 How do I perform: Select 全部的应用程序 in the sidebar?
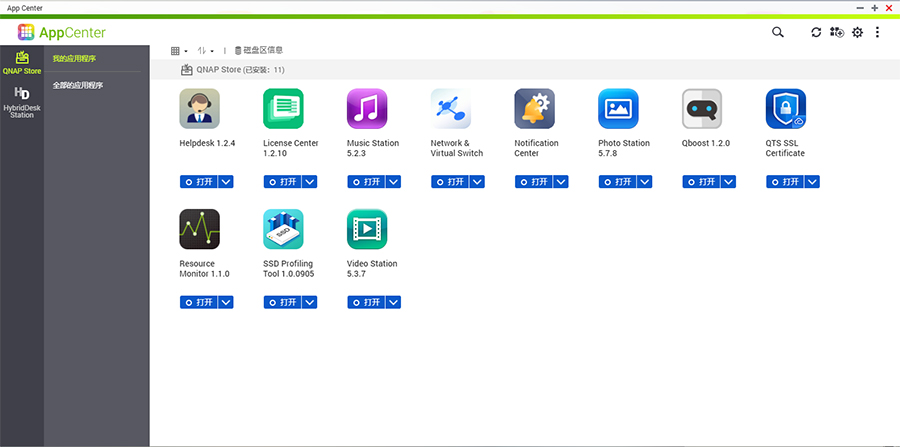pos(78,86)
